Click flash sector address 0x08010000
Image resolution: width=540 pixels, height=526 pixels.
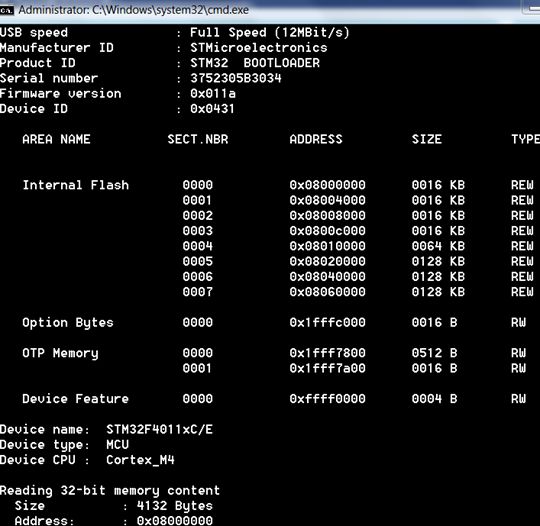[x=327, y=246]
